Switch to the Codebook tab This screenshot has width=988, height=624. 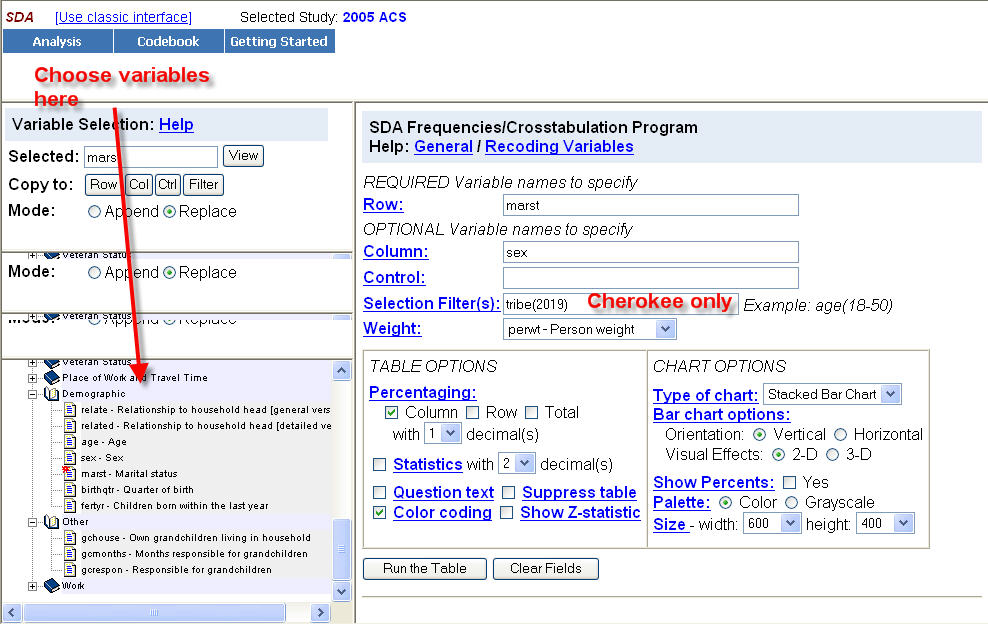(x=168, y=41)
